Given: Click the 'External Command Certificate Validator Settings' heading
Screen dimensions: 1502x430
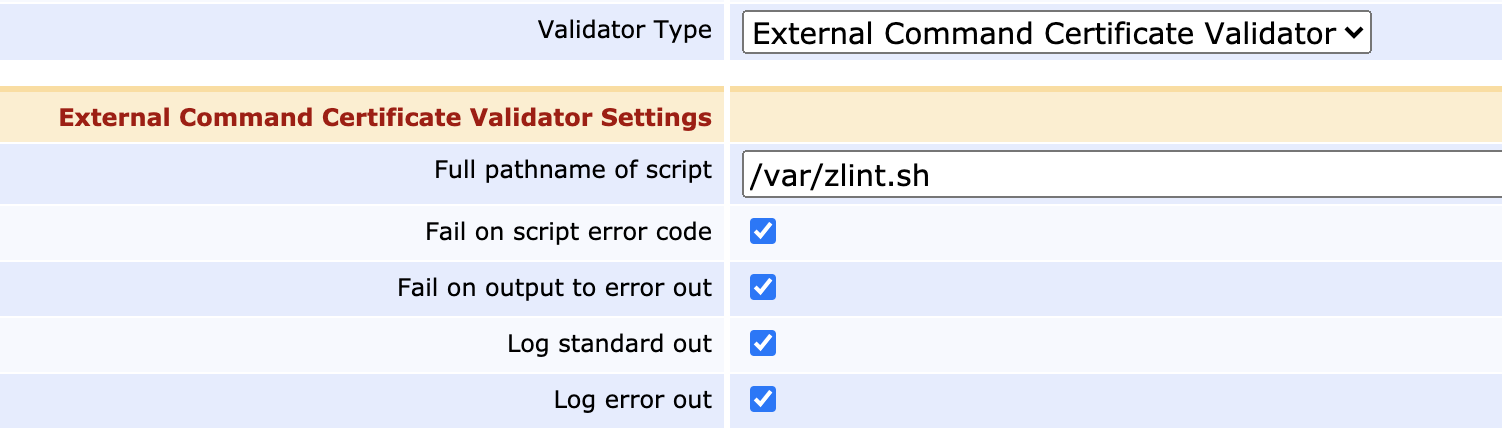Looking at the screenshot, I should 385,118.
